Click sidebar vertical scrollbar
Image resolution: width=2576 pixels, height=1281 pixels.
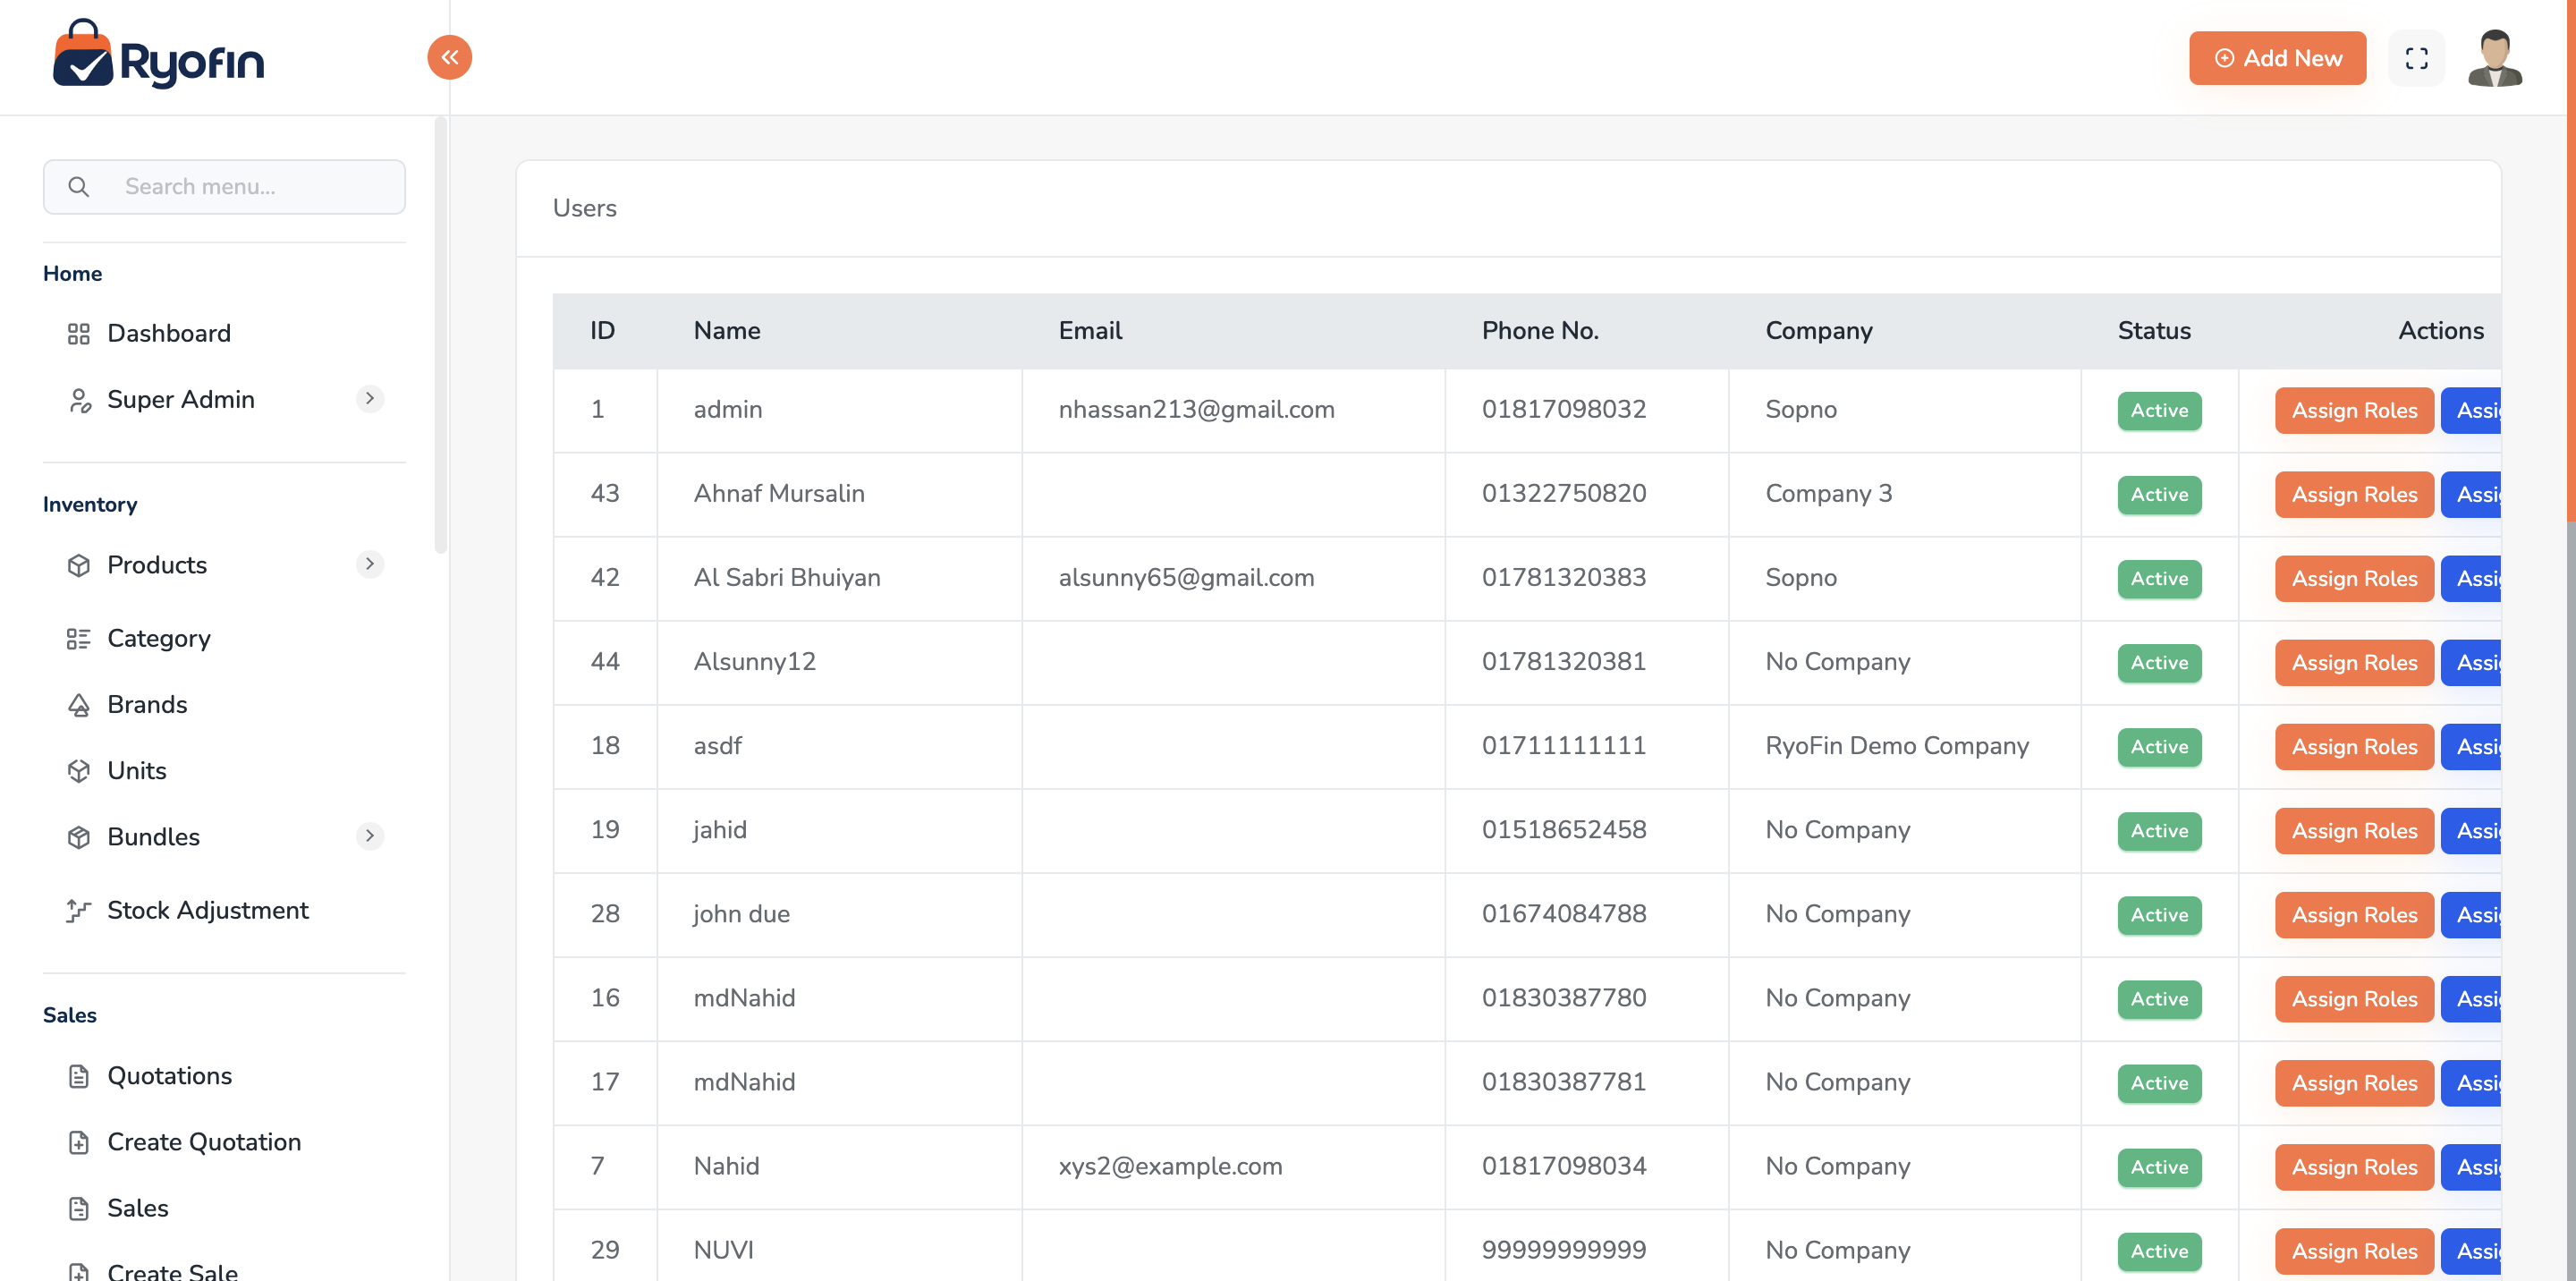(440, 335)
